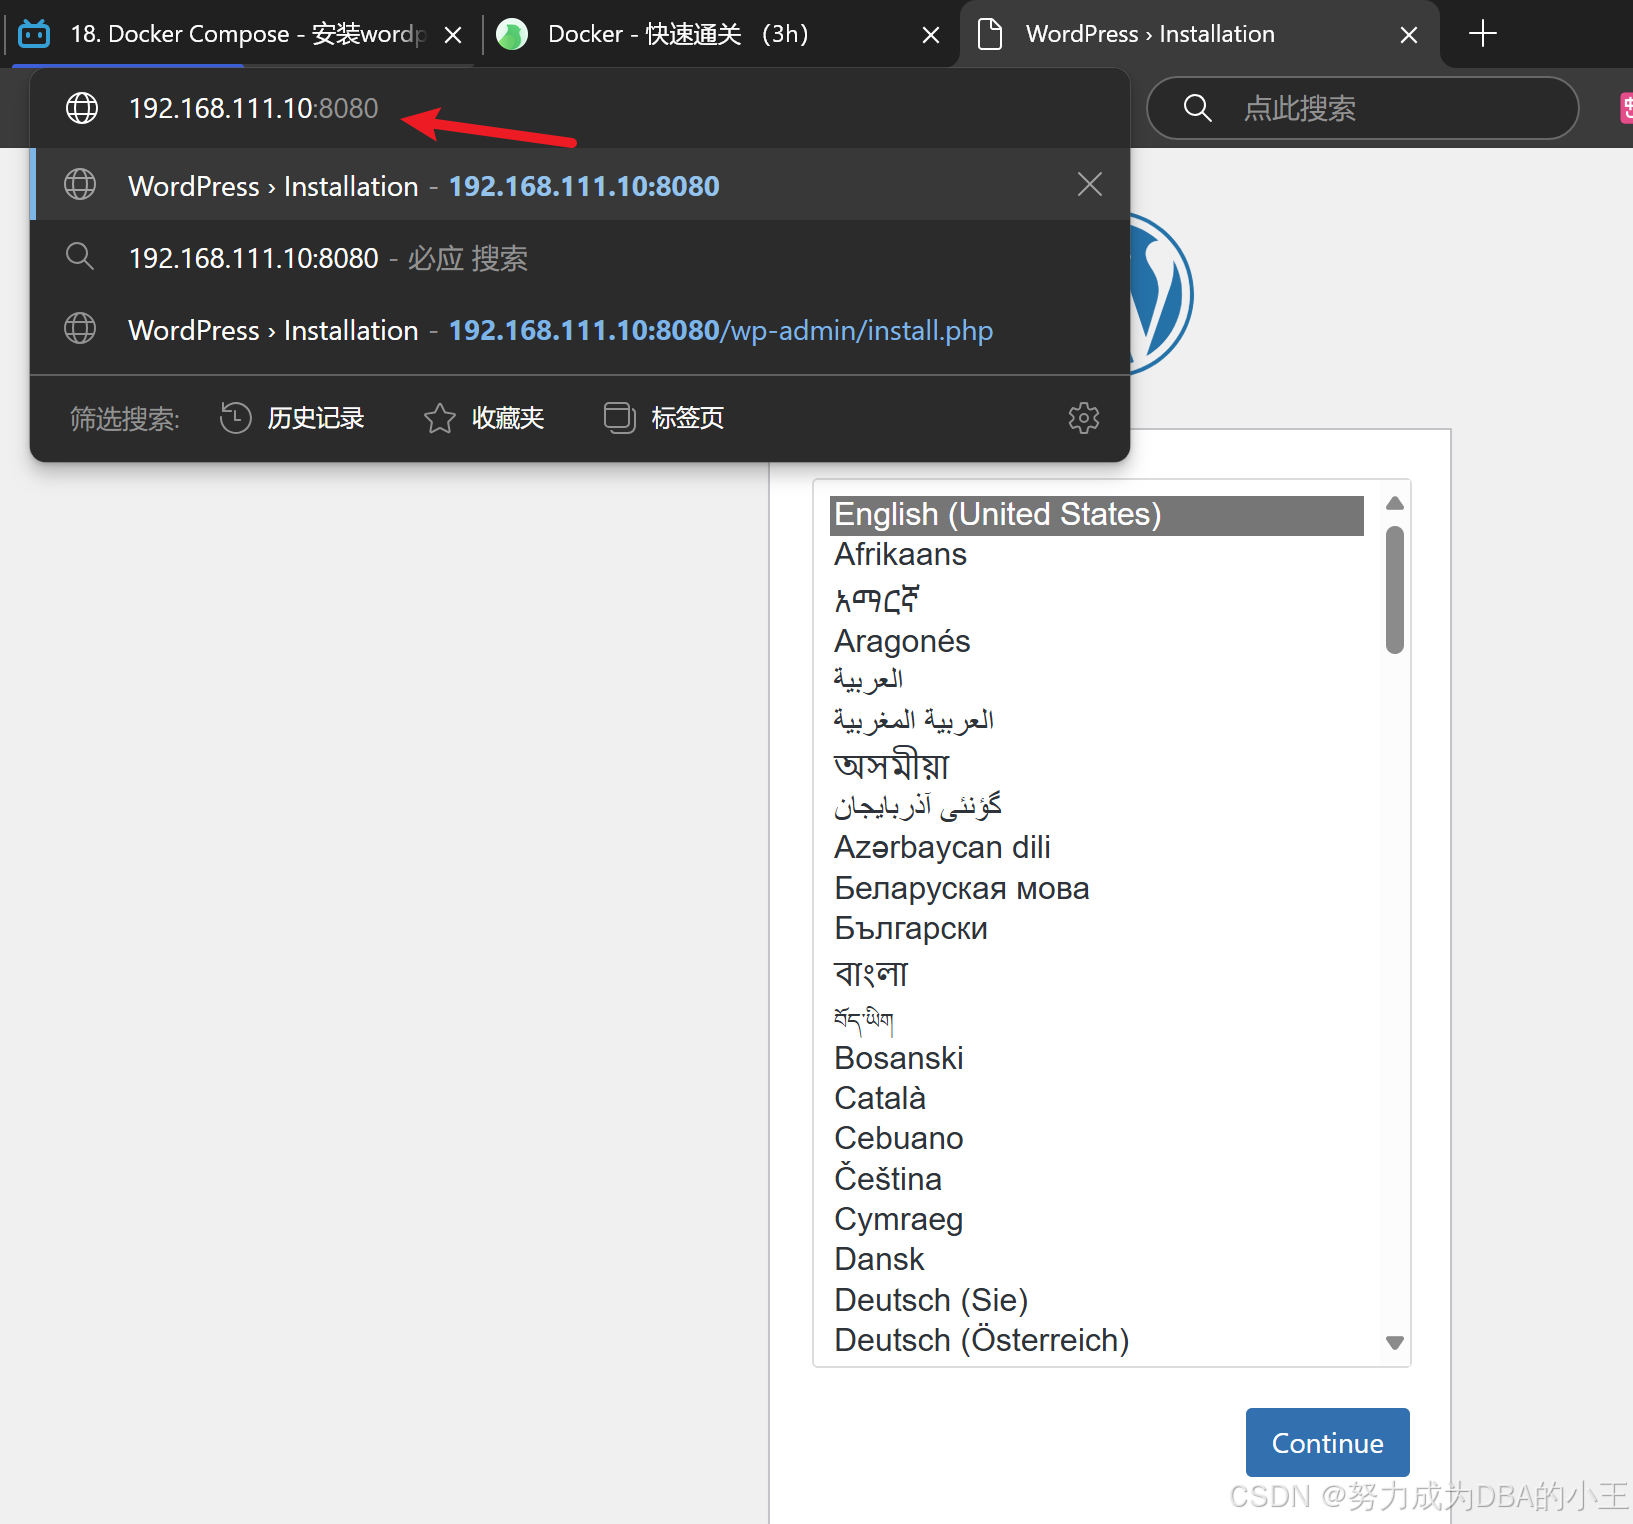Click language list scroll up arrow
1633x1524 pixels.
coord(1395,503)
